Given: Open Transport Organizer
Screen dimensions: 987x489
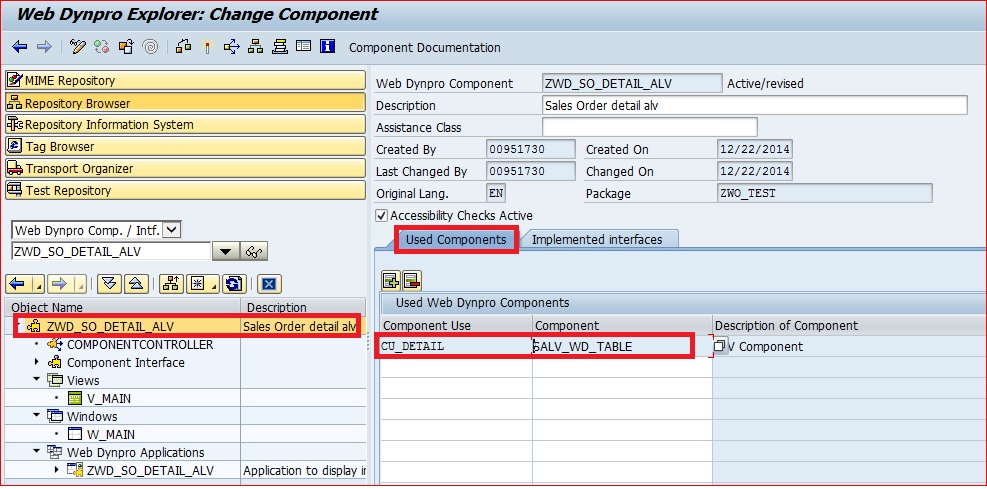Looking at the screenshot, I should 185,169.
